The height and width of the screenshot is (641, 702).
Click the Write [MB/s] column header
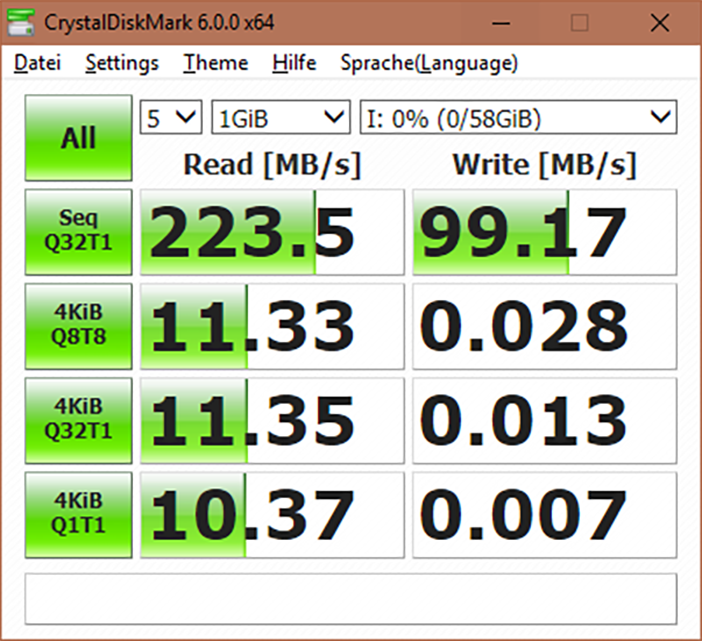[x=544, y=165]
